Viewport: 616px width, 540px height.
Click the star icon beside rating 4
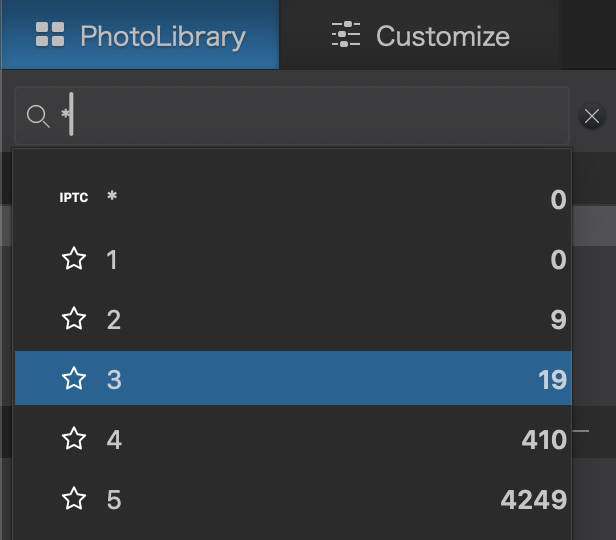coord(73,439)
